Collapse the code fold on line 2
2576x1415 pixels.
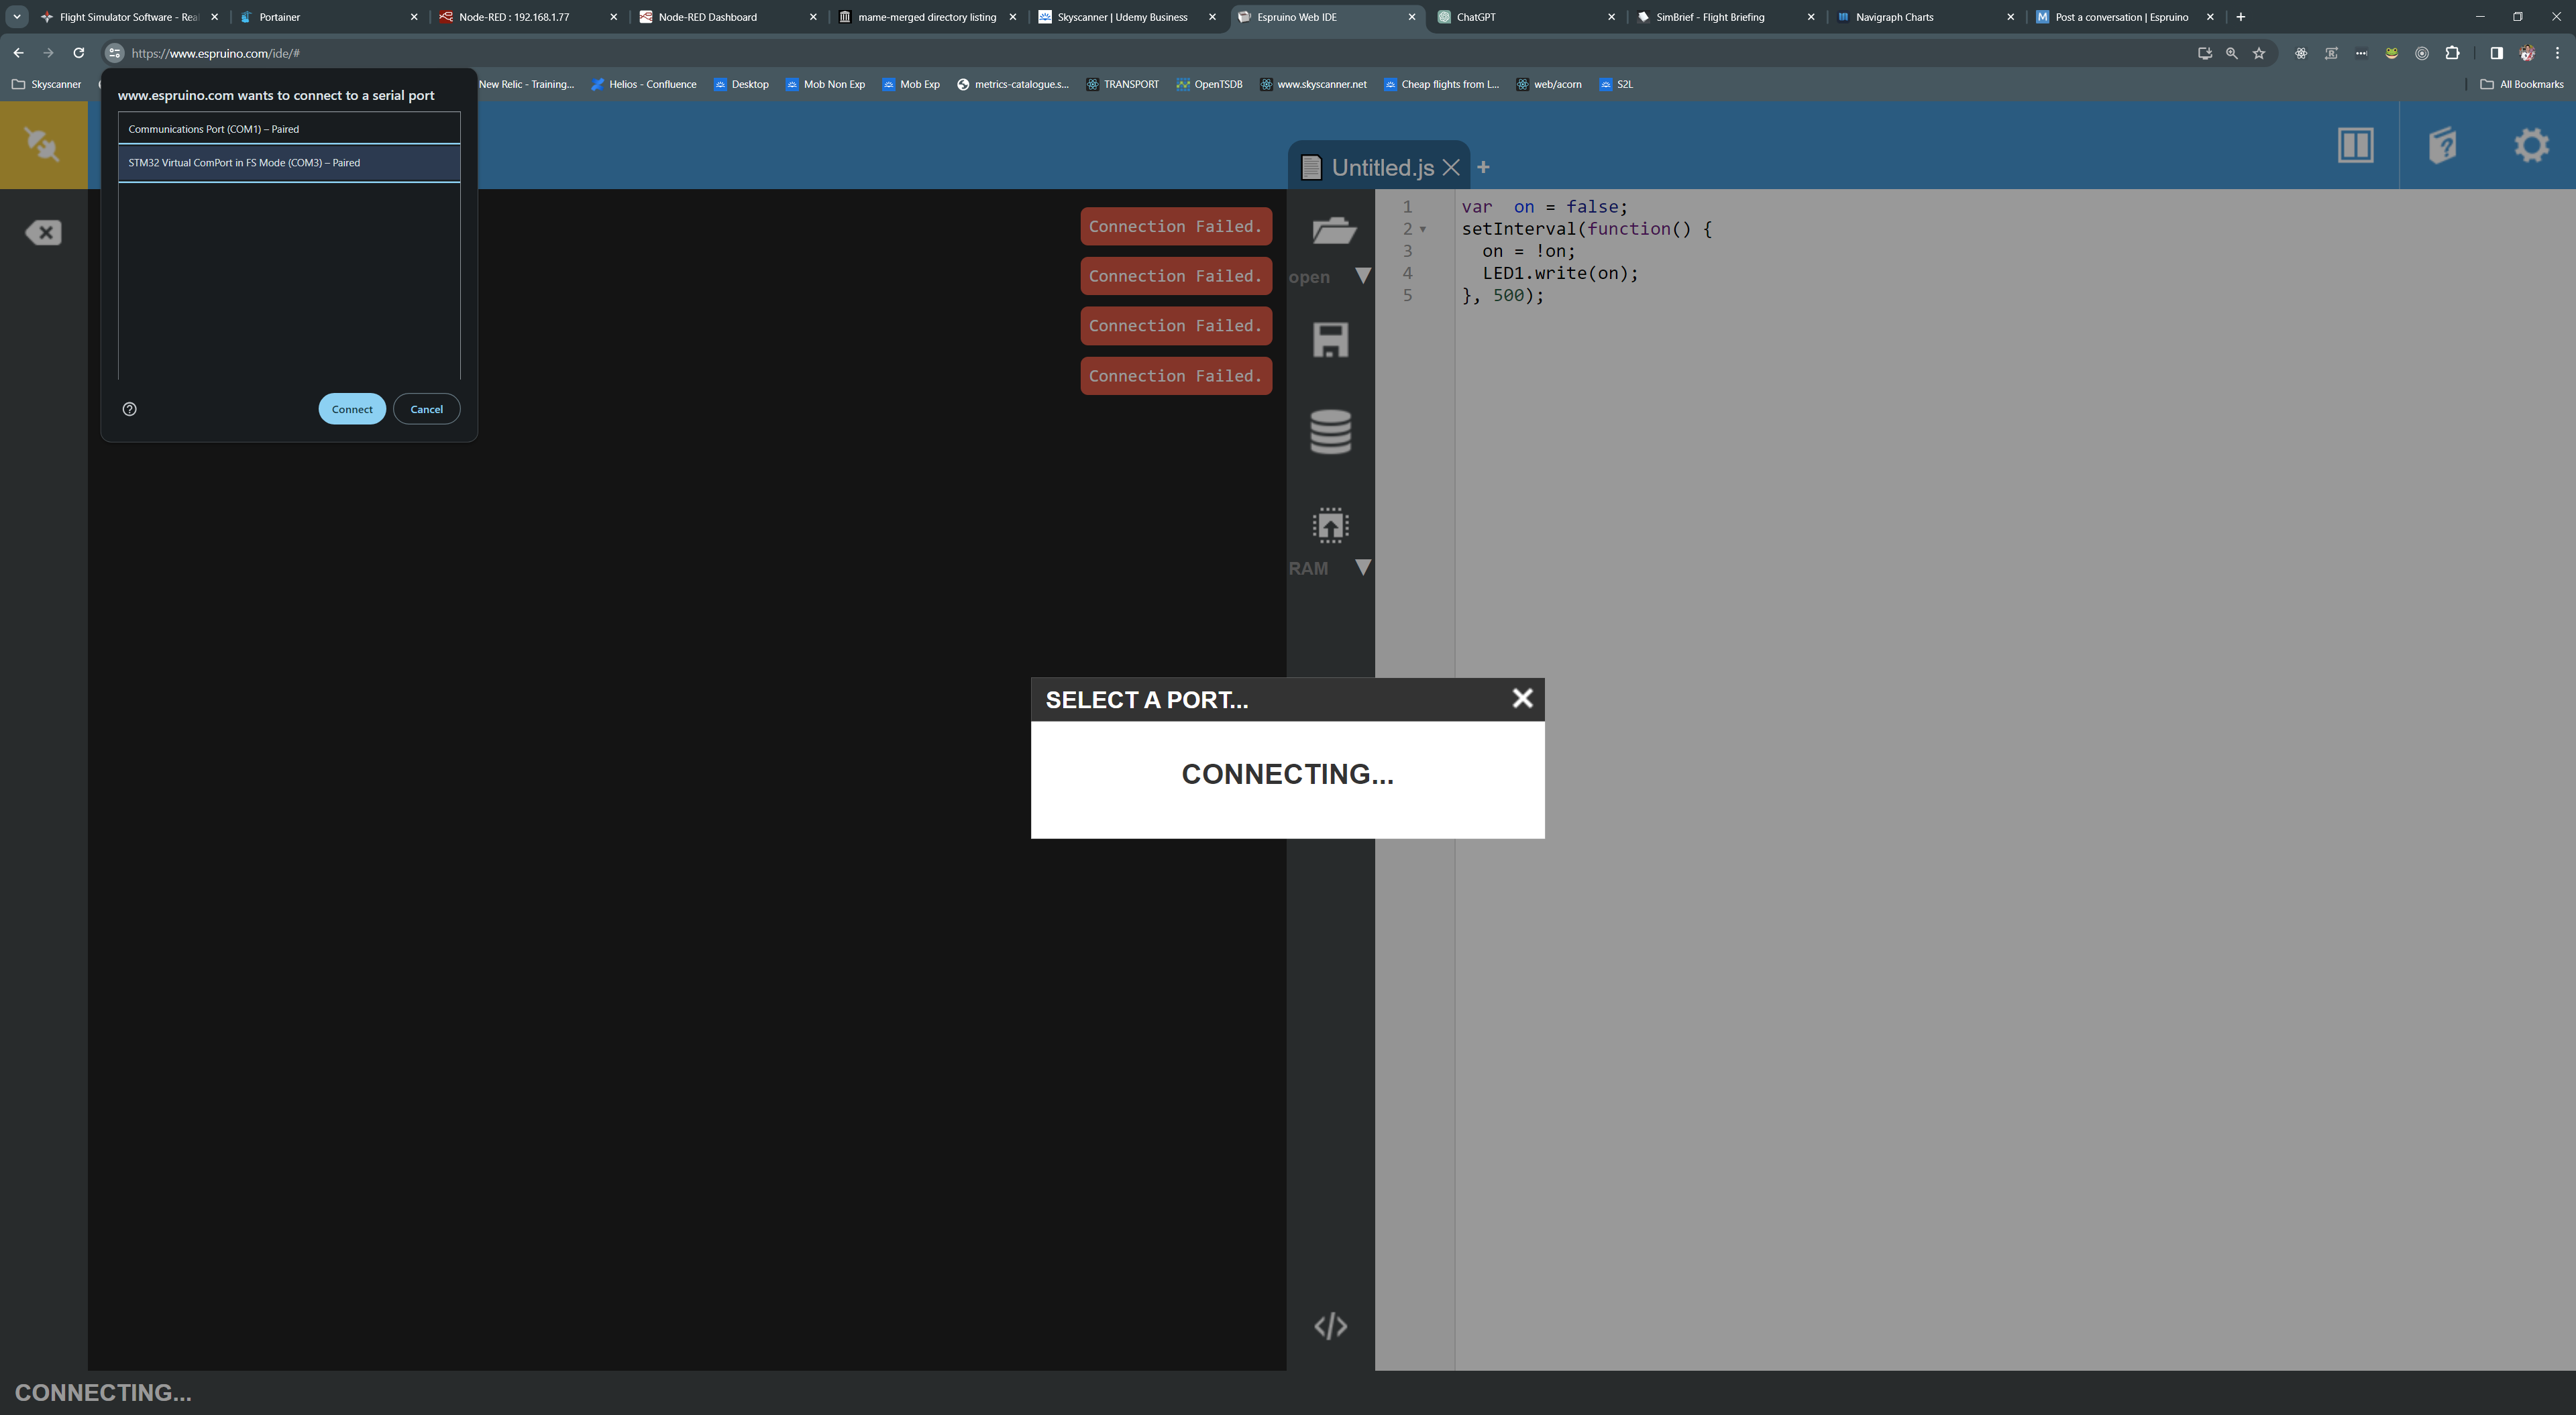tap(1423, 230)
